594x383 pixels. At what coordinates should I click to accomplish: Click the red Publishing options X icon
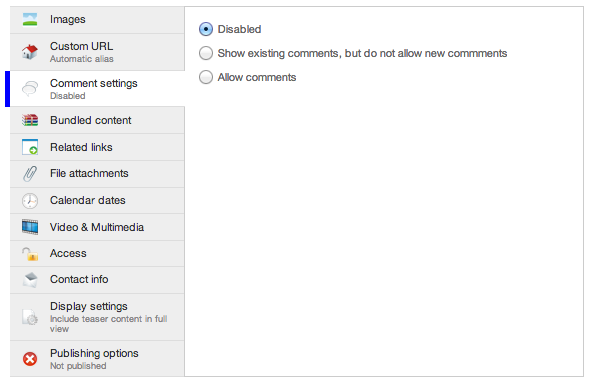point(30,359)
